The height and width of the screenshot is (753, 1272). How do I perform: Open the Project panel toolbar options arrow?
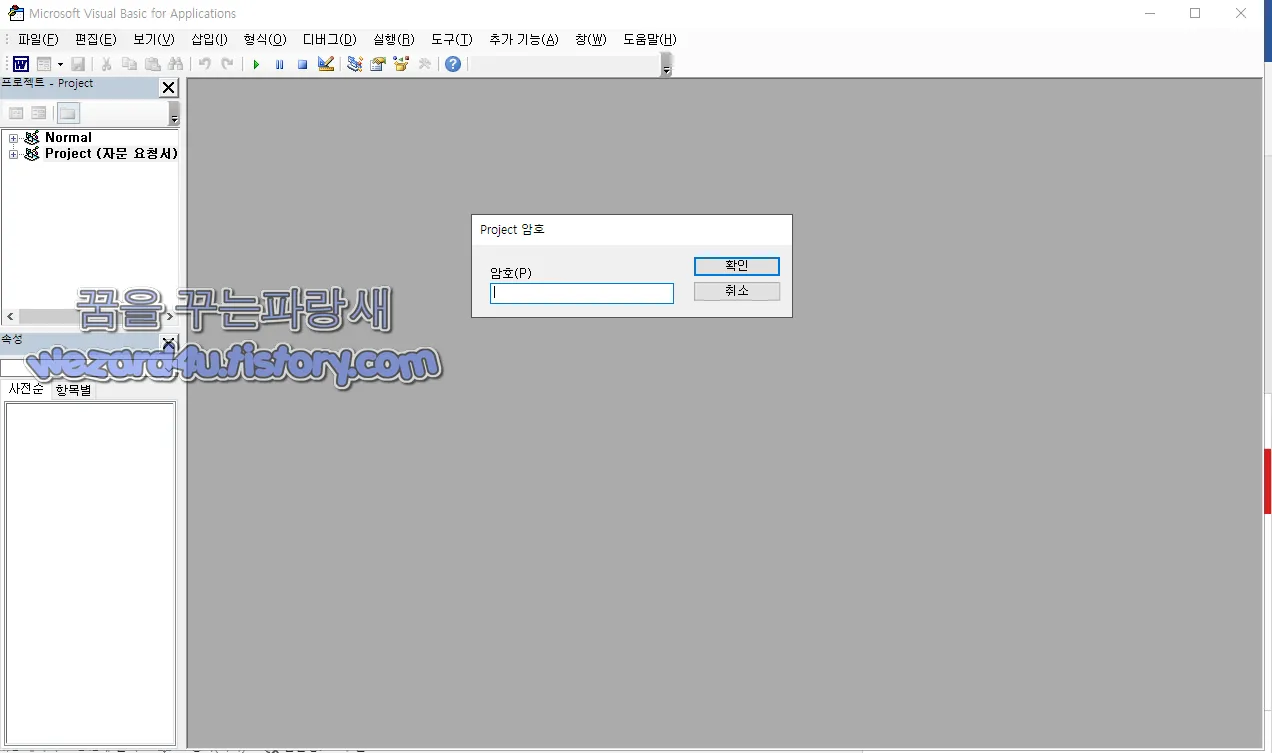[175, 114]
